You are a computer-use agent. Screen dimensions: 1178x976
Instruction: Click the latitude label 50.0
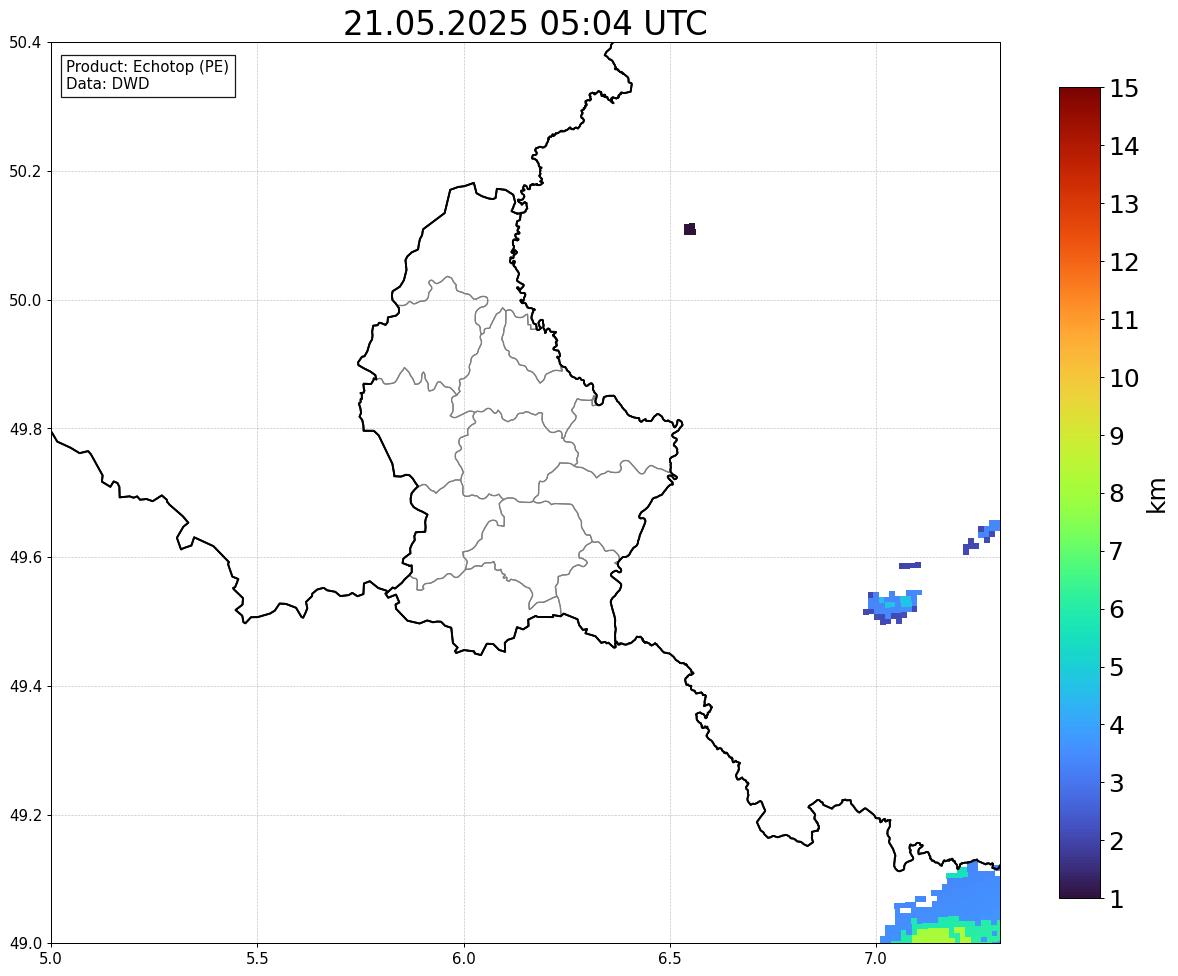(25, 301)
